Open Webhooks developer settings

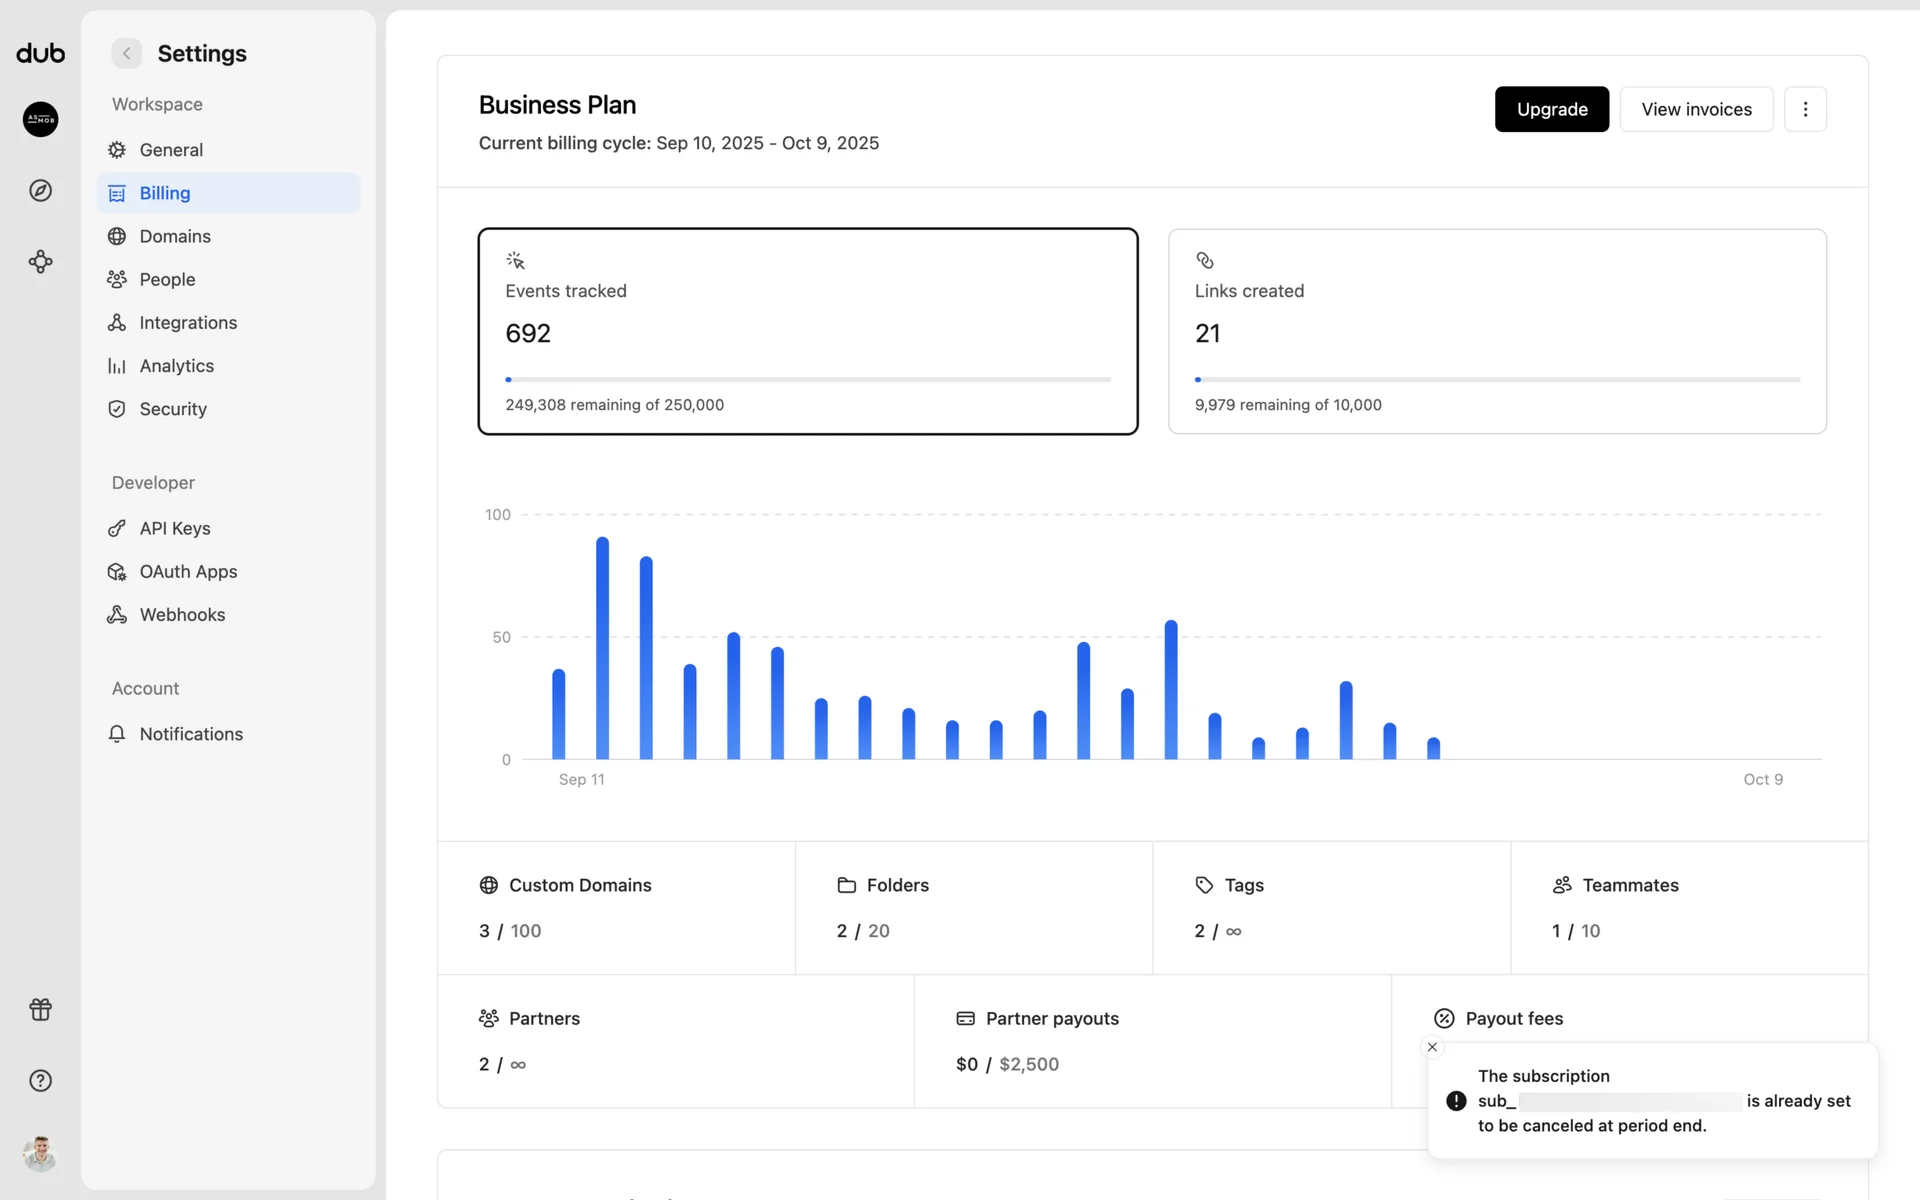[182, 615]
